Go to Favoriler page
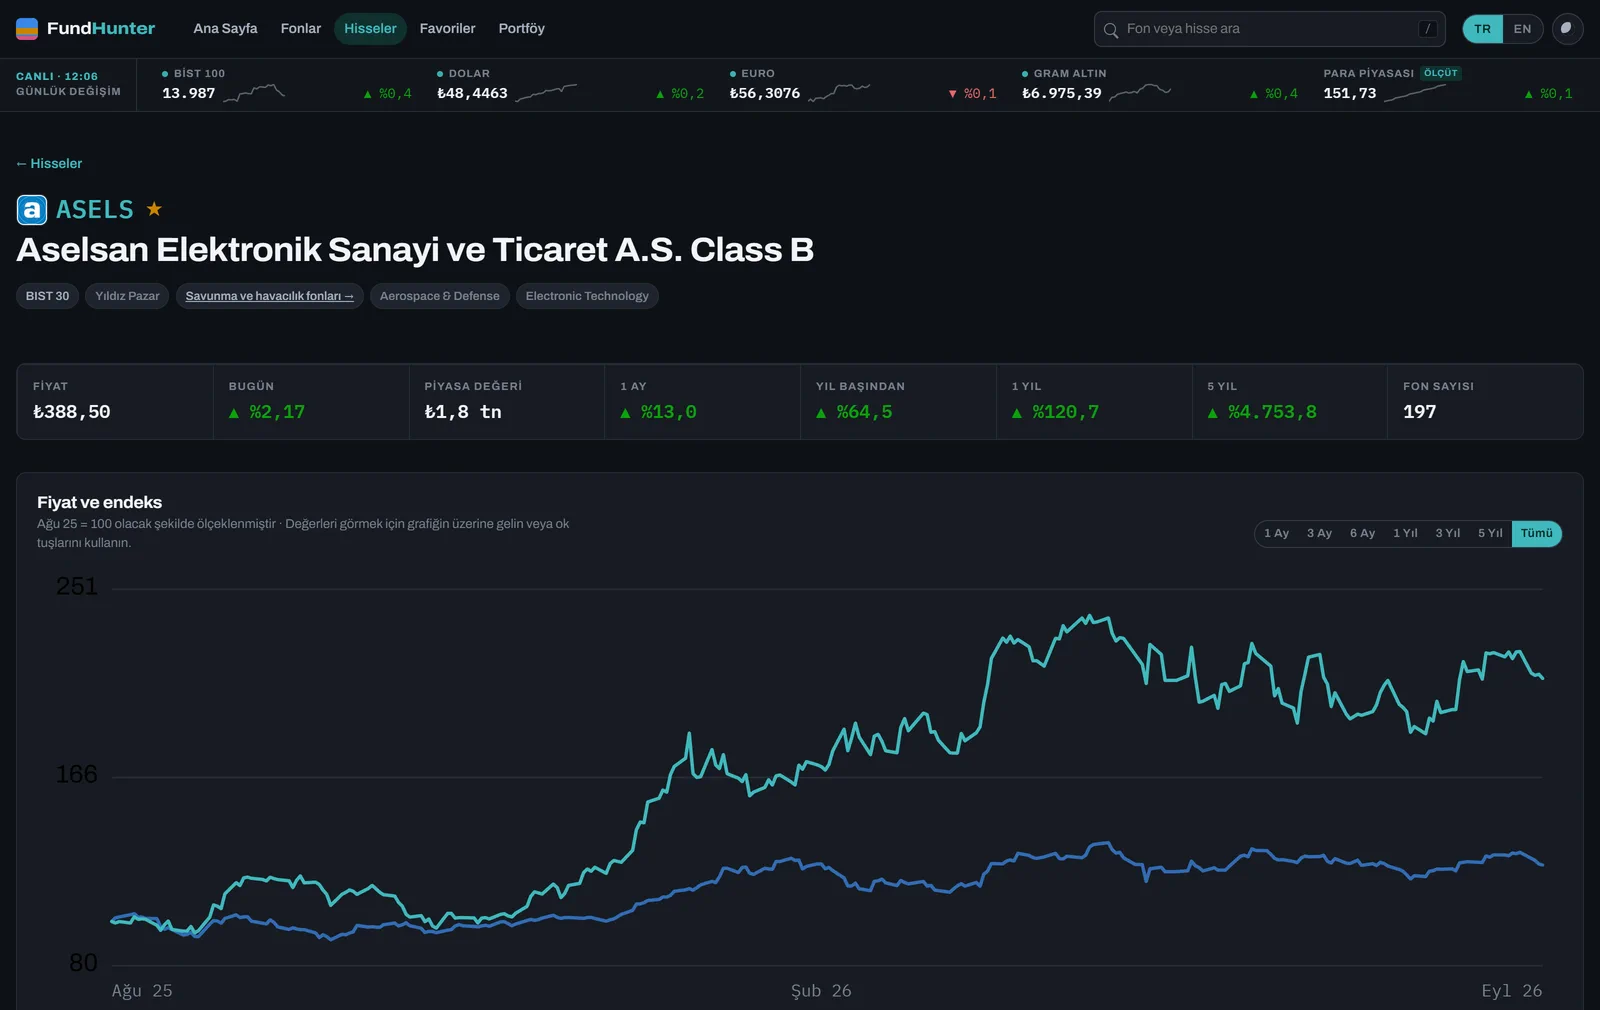Screen dimensions: 1600x1010 [x=447, y=29]
